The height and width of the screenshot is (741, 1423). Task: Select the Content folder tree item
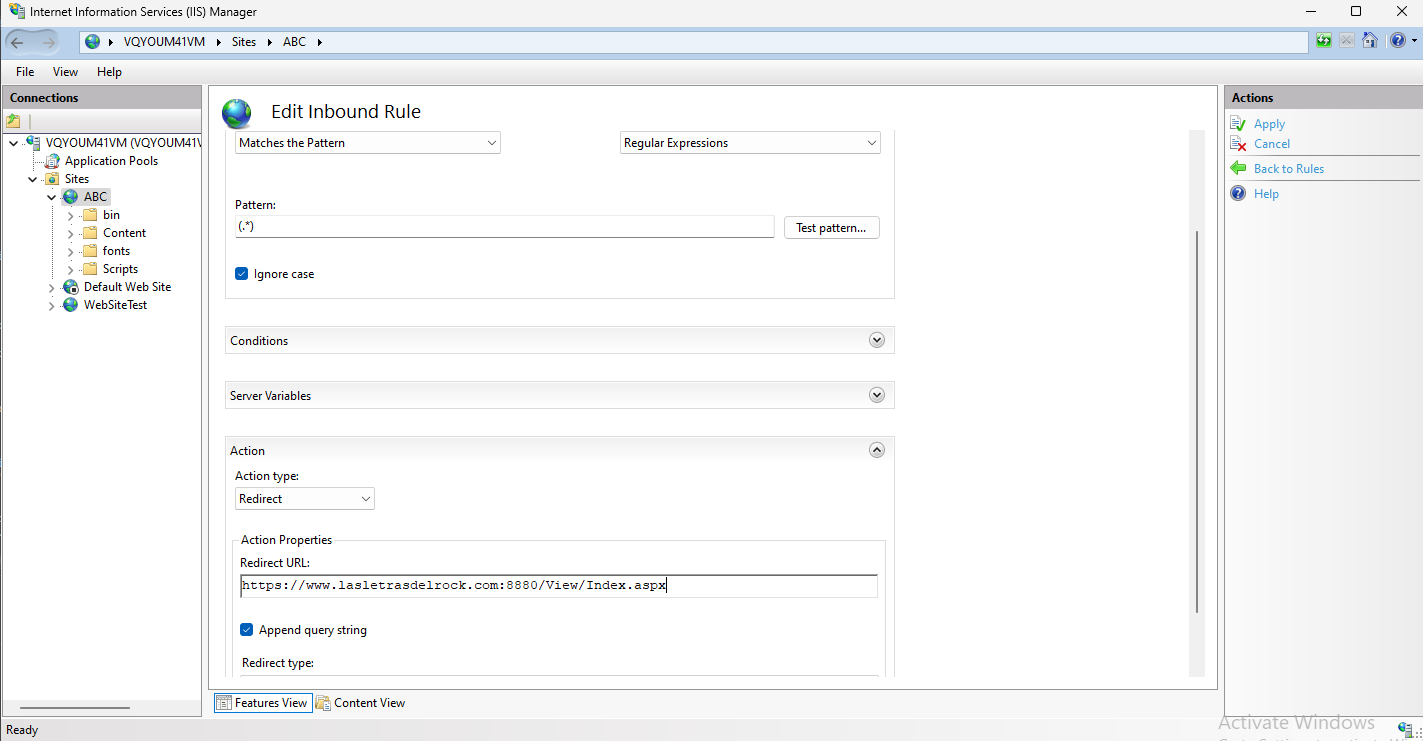[124, 233]
